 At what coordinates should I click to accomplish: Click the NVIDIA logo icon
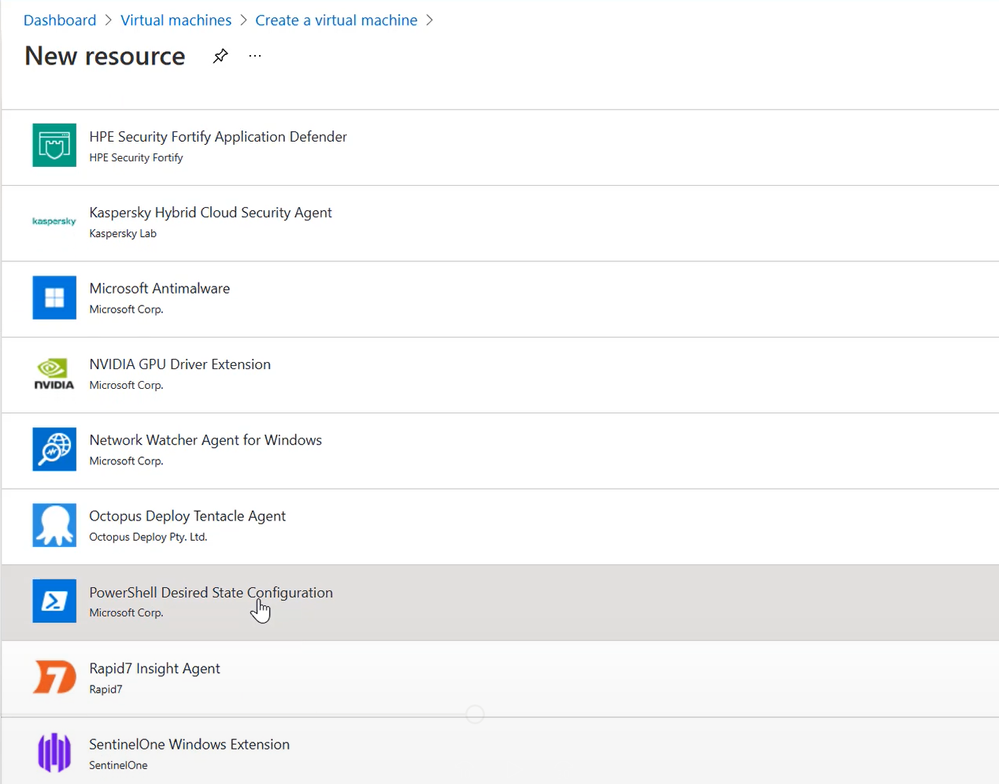pyautogui.click(x=54, y=374)
